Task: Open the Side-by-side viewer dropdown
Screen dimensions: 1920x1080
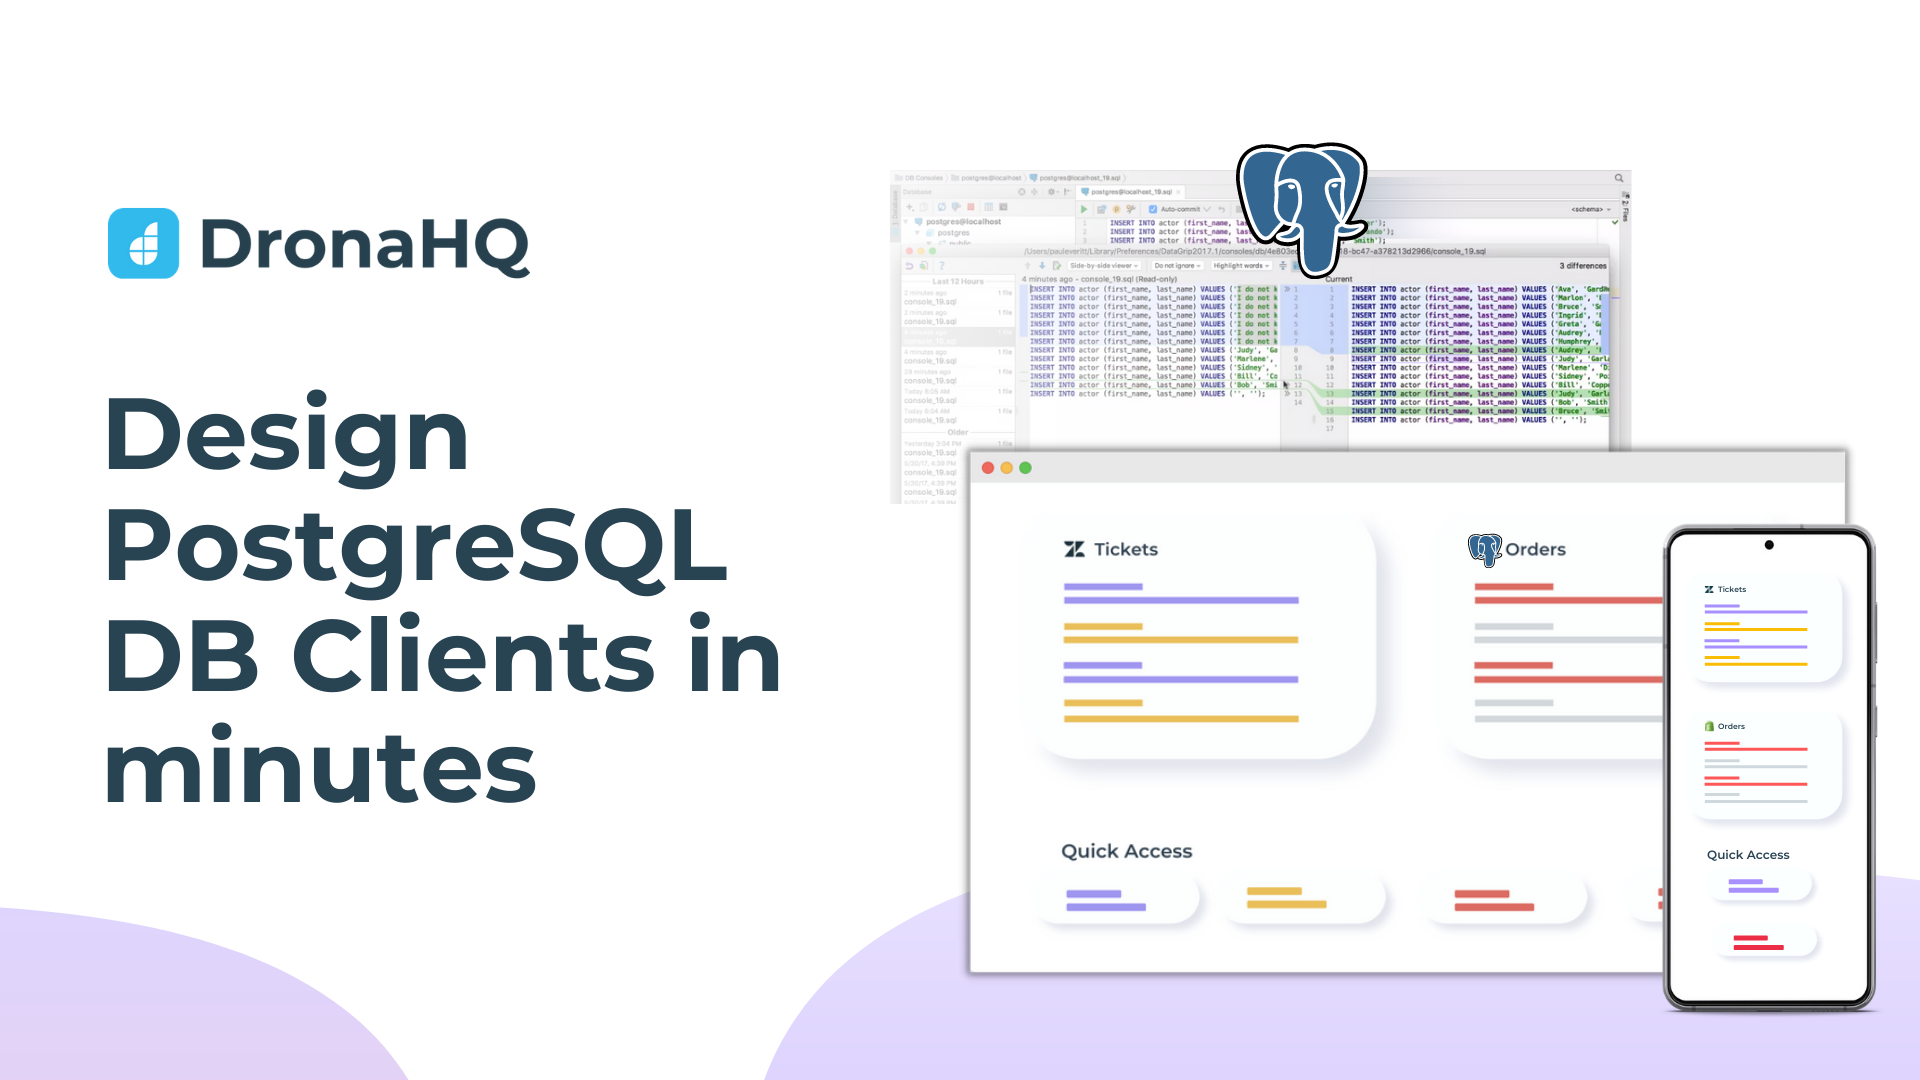Action: (x=1104, y=265)
